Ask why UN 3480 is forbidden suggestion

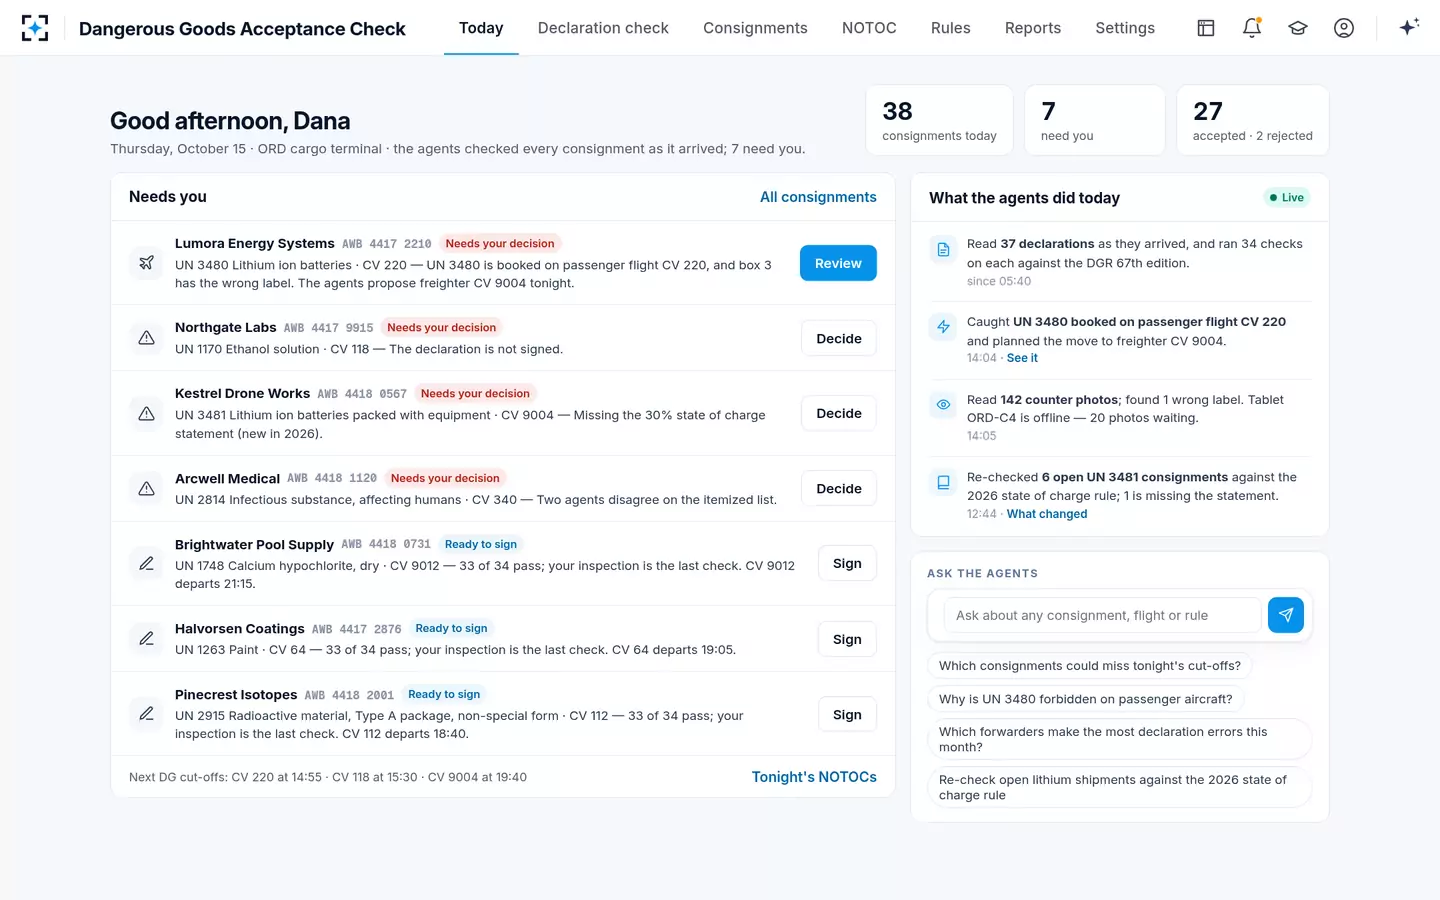pyautogui.click(x=1085, y=699)
